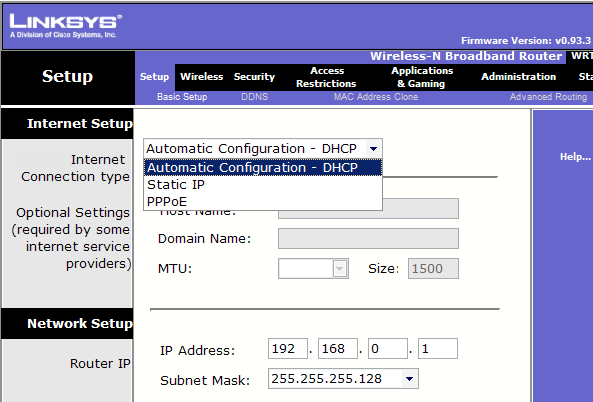Click the large Setup page heading
The image size is (593, 402).
click(67, 76)
